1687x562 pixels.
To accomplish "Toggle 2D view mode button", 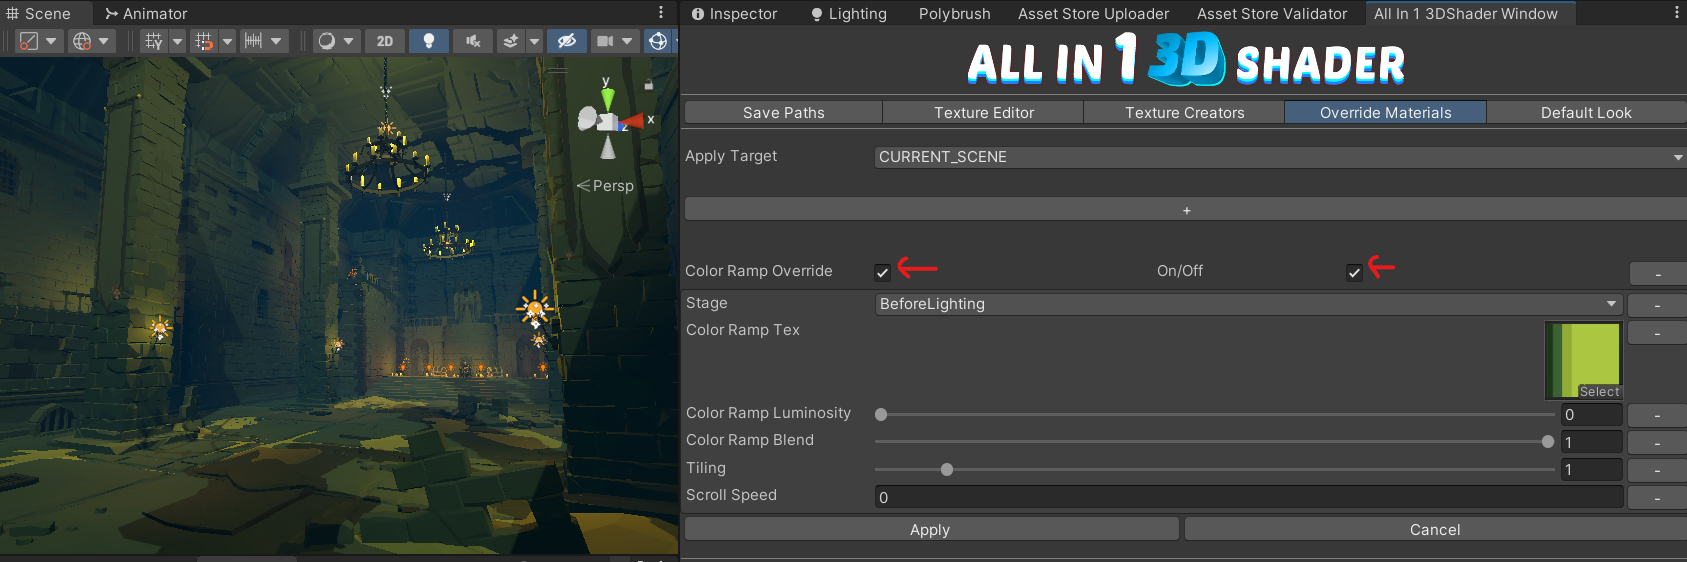I will click(385, 41).
